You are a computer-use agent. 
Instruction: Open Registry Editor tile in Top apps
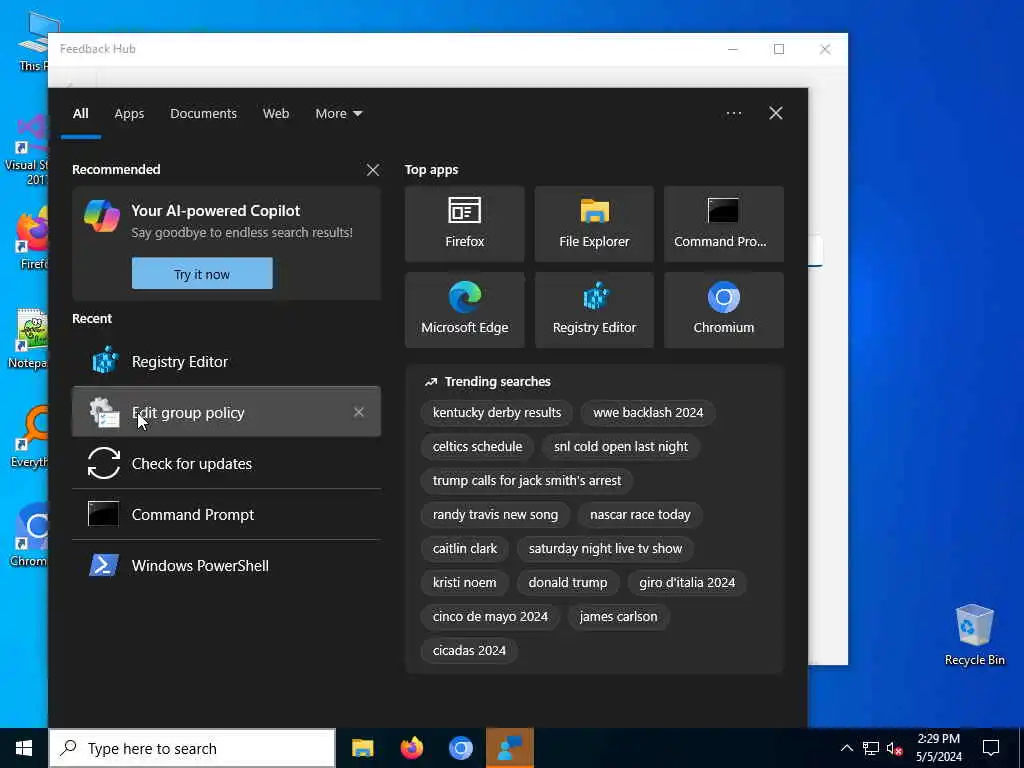click(x=594, y=310)
